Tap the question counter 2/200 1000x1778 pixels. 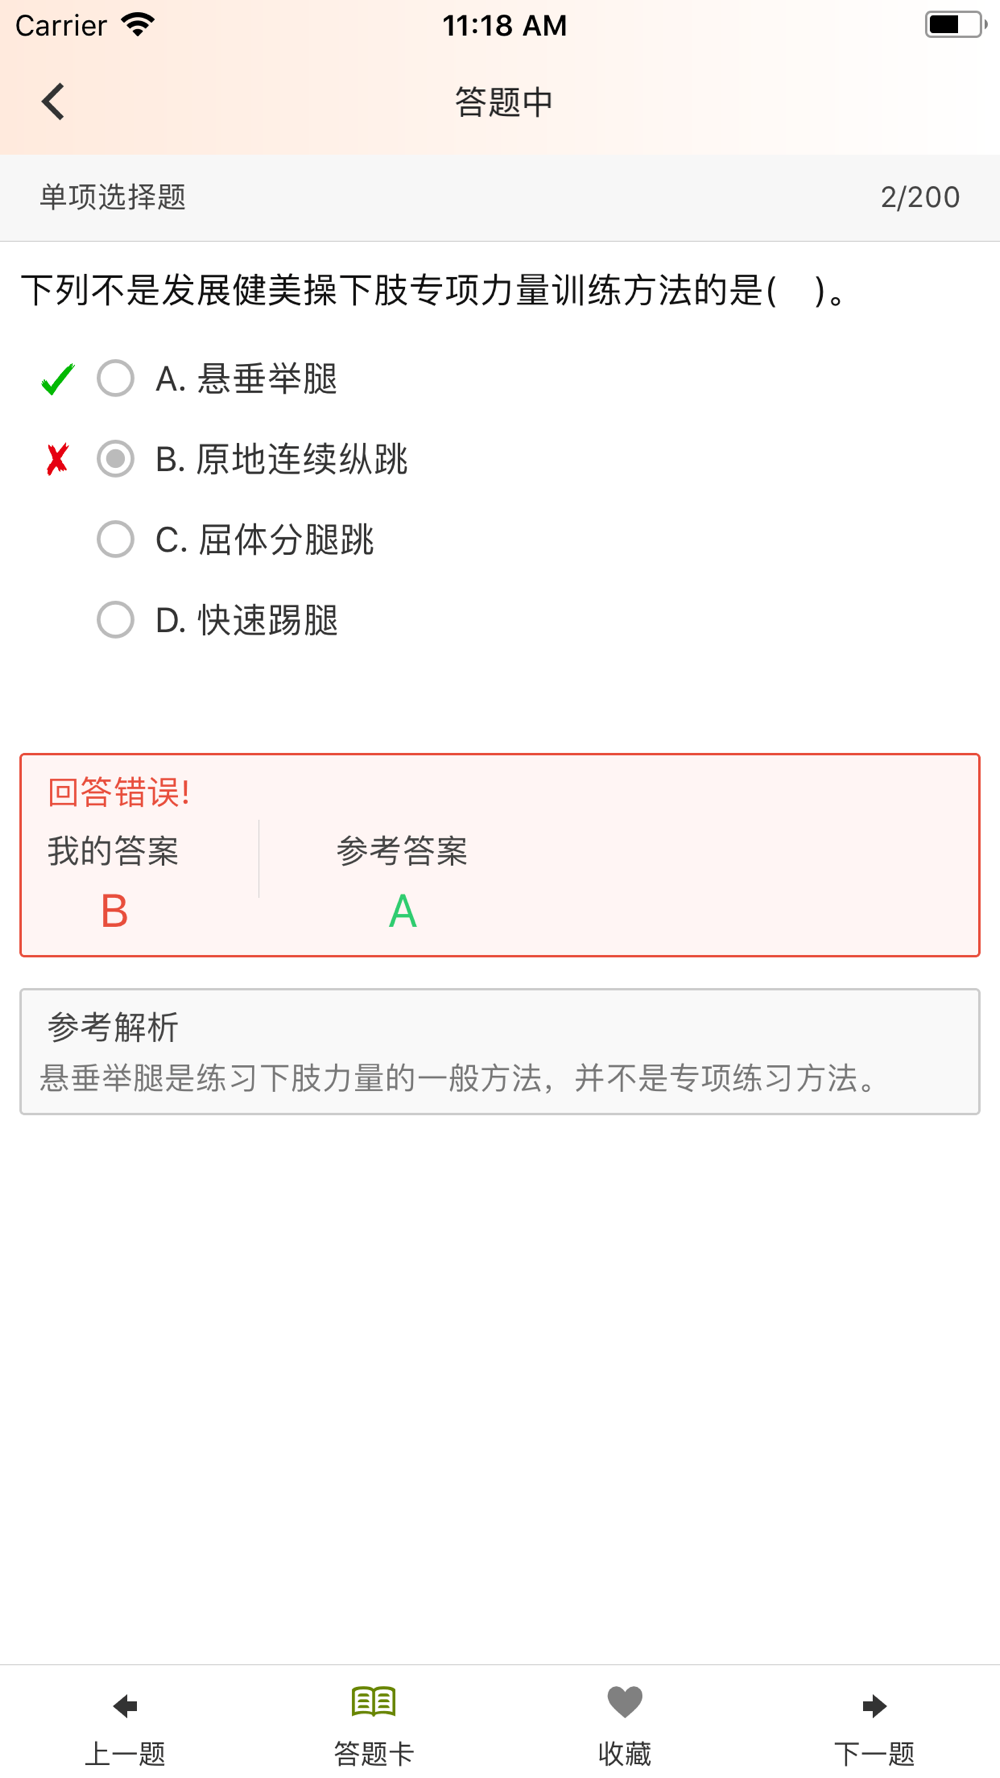920,197
